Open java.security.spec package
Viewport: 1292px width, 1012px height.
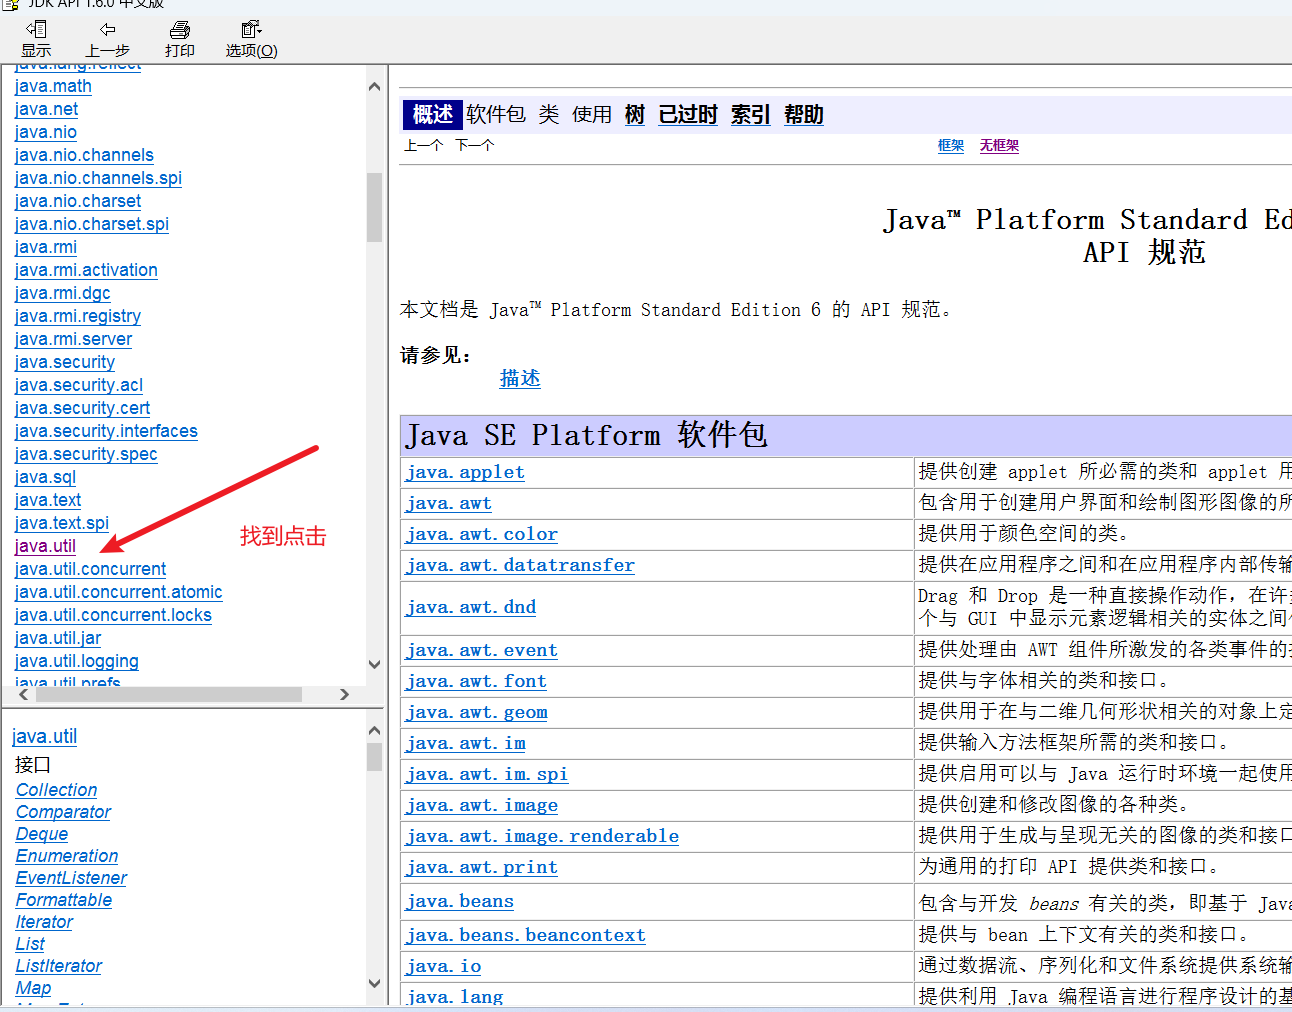(x=86, y=454)
